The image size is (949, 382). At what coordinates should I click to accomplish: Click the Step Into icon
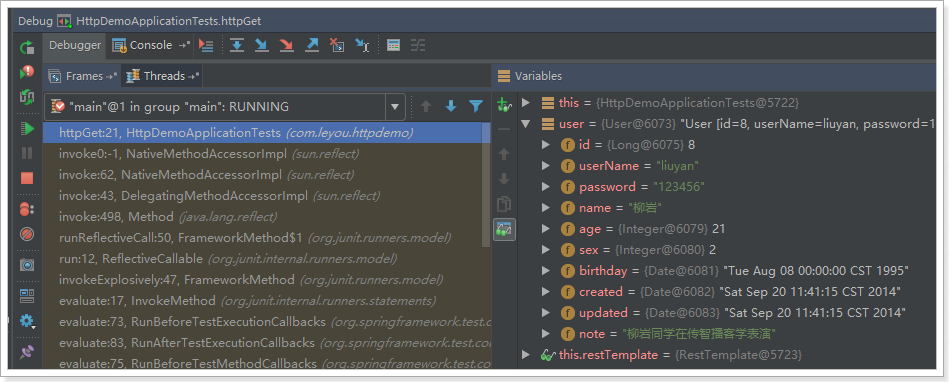point(261,45)
